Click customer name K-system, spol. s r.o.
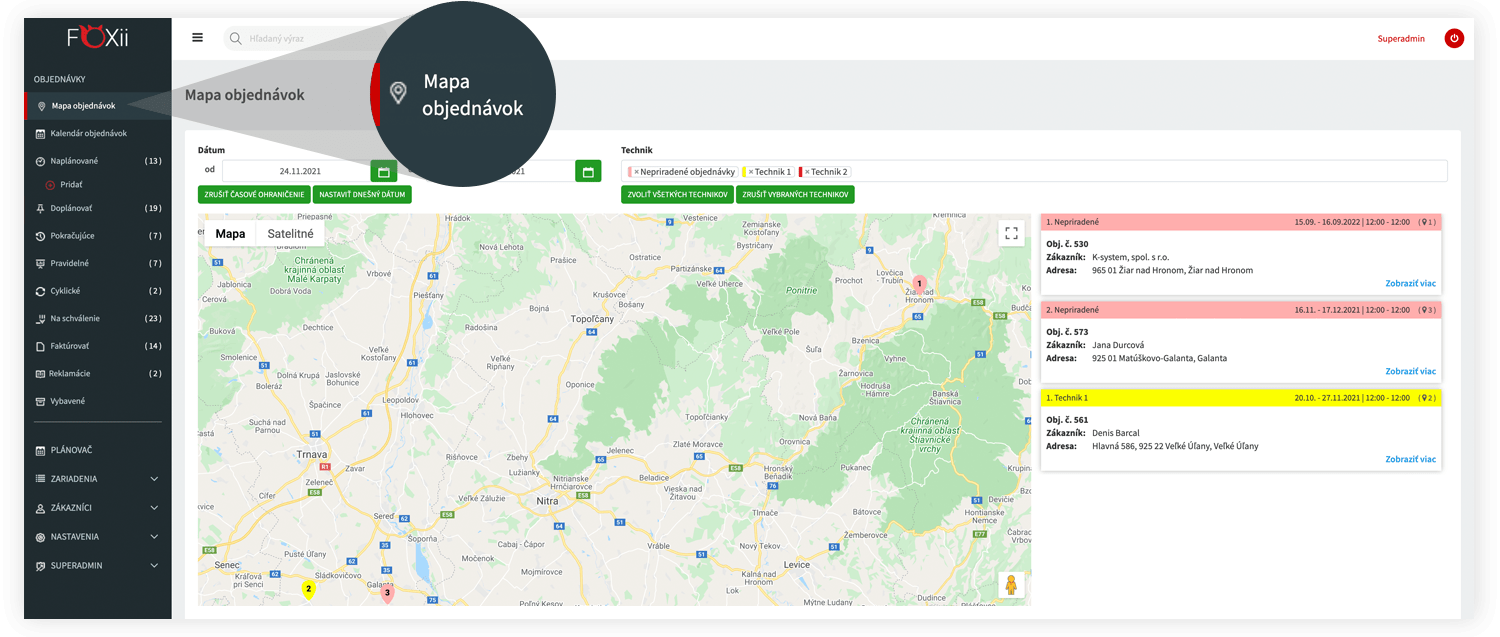 (1130, 257)
